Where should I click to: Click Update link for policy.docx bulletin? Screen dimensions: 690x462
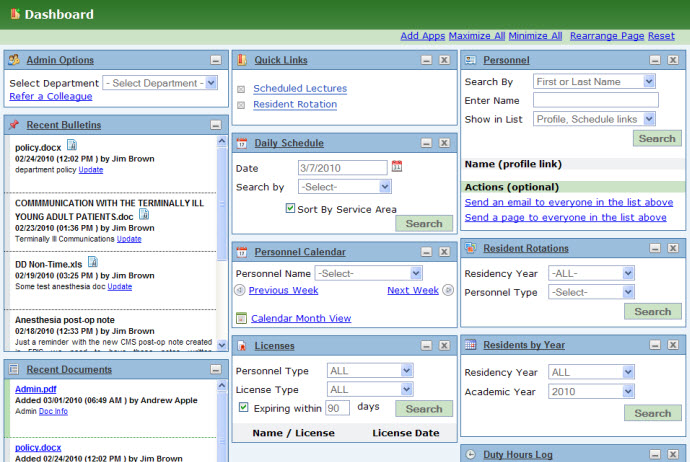[91, 170]
